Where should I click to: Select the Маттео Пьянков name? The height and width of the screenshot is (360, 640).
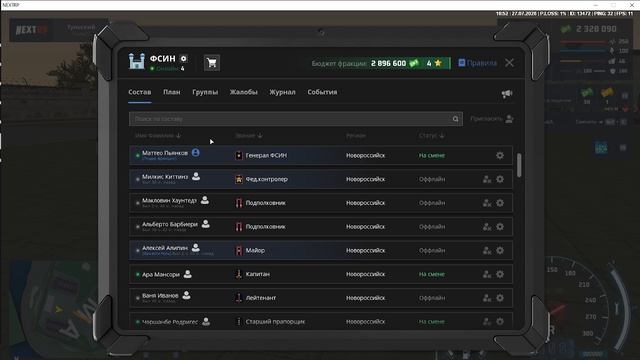(165, 153)
